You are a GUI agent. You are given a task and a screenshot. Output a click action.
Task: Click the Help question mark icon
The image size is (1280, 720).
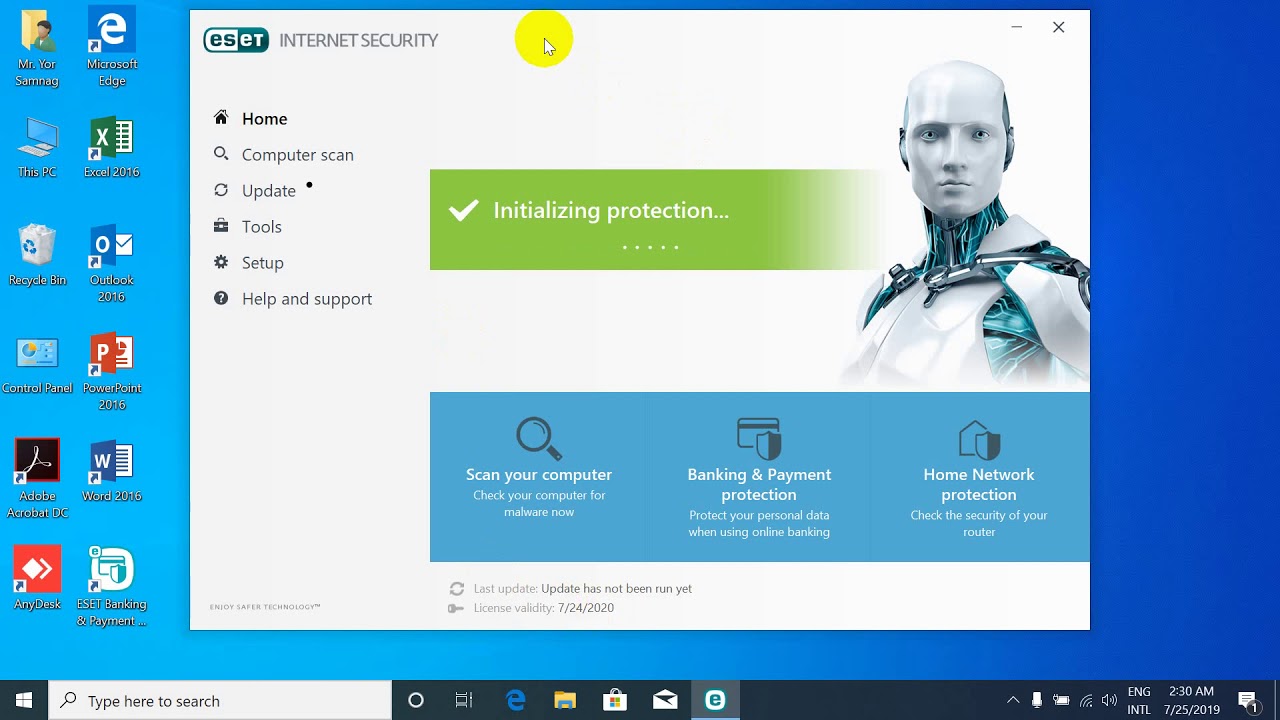coord(221,298)
